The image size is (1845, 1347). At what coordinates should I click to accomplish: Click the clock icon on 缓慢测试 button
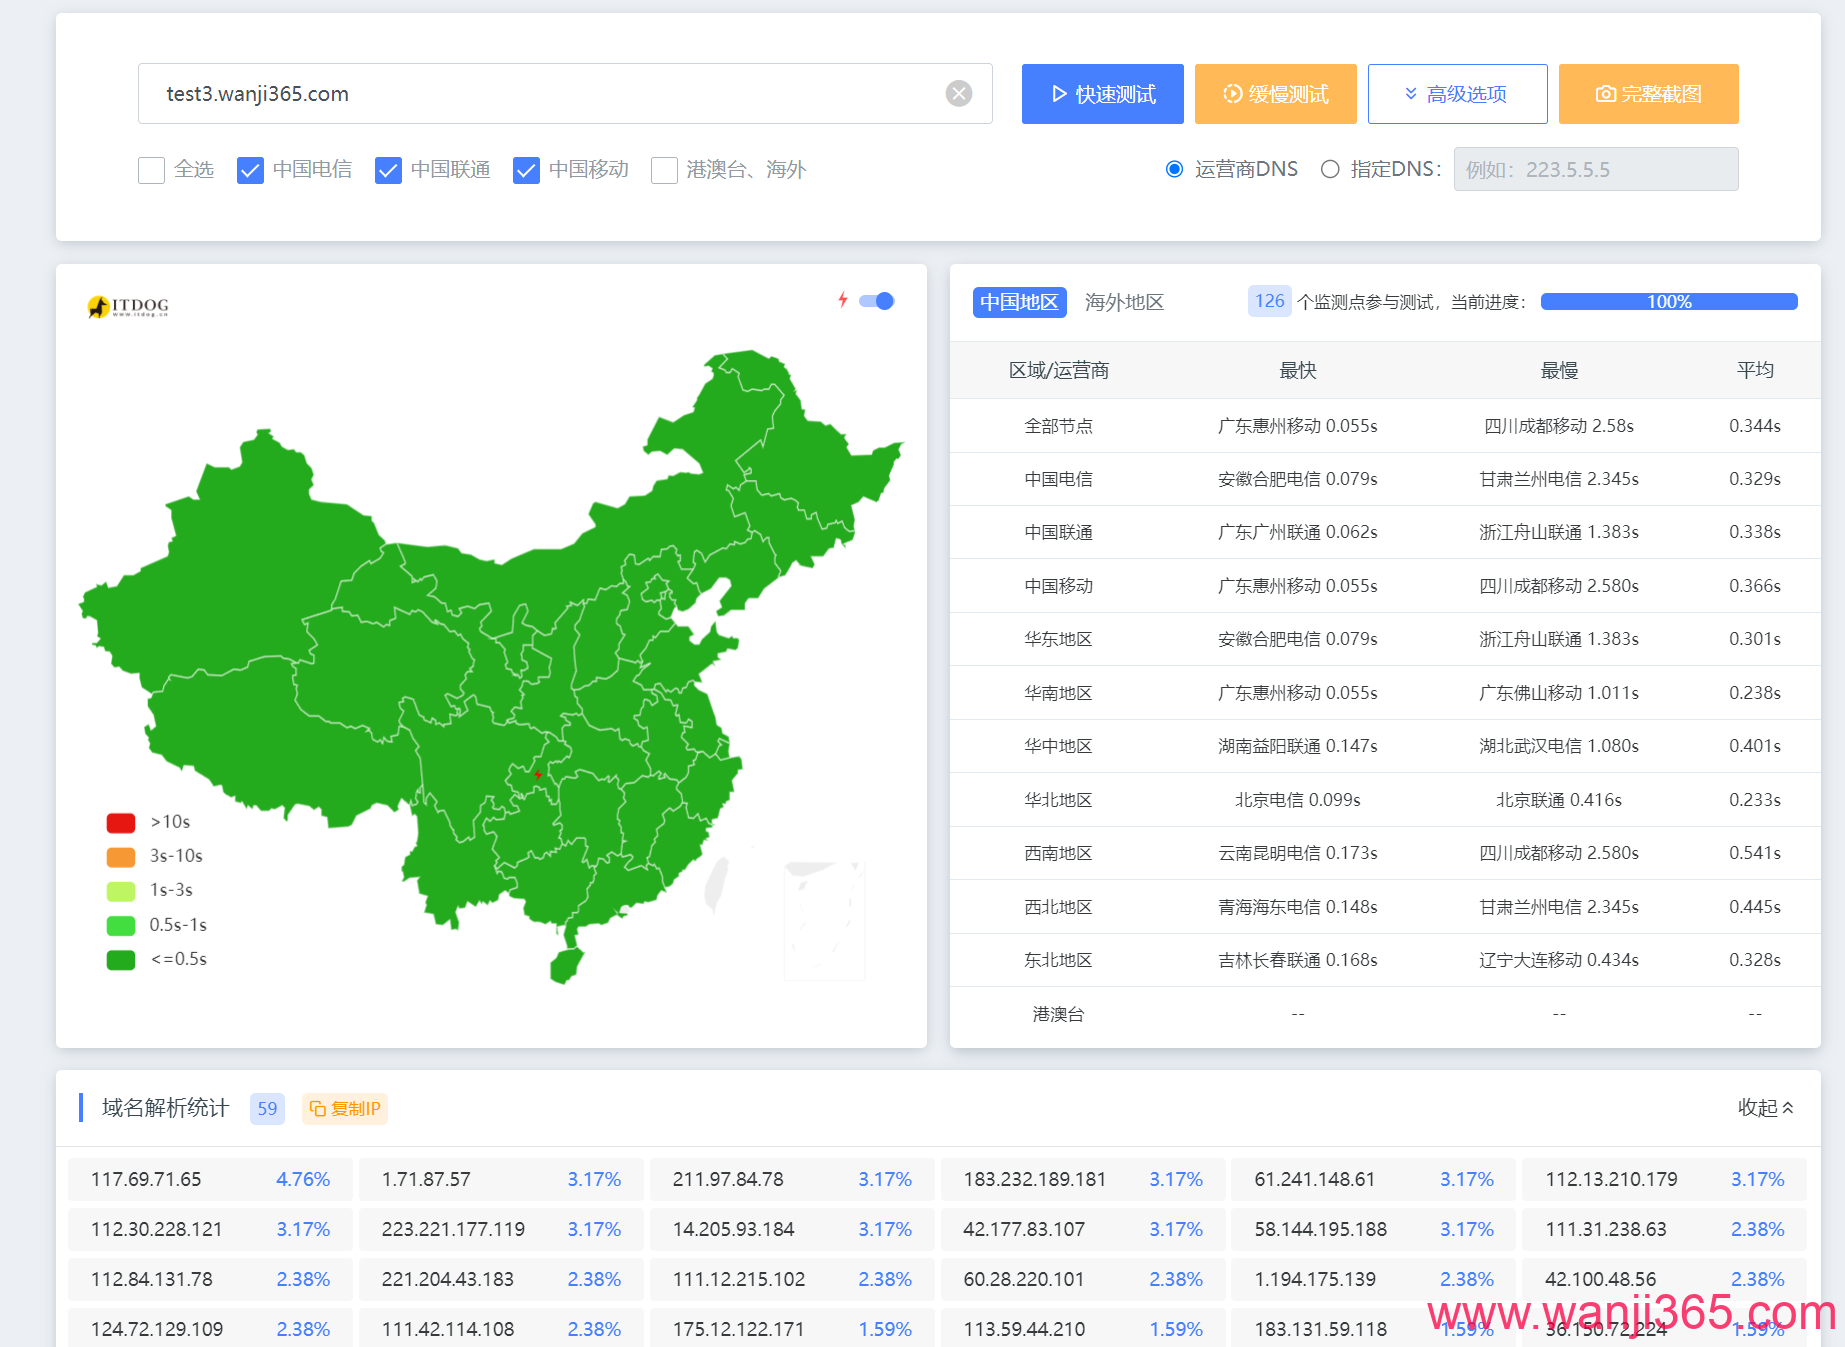(x=1232, y=93)
